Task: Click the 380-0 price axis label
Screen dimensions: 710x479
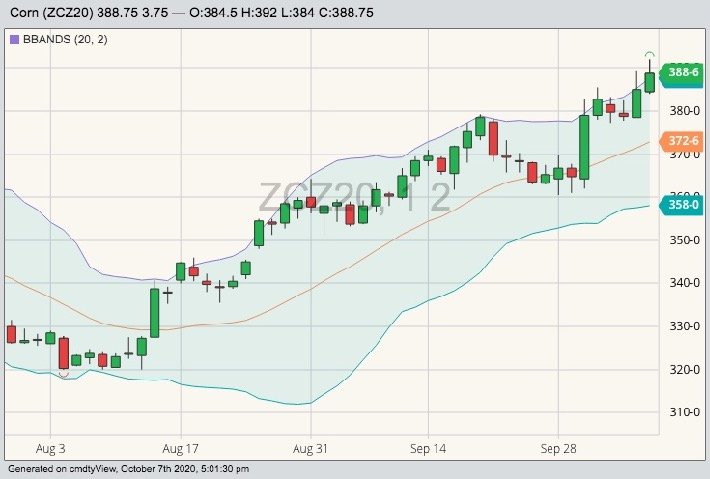Action: 684,110
